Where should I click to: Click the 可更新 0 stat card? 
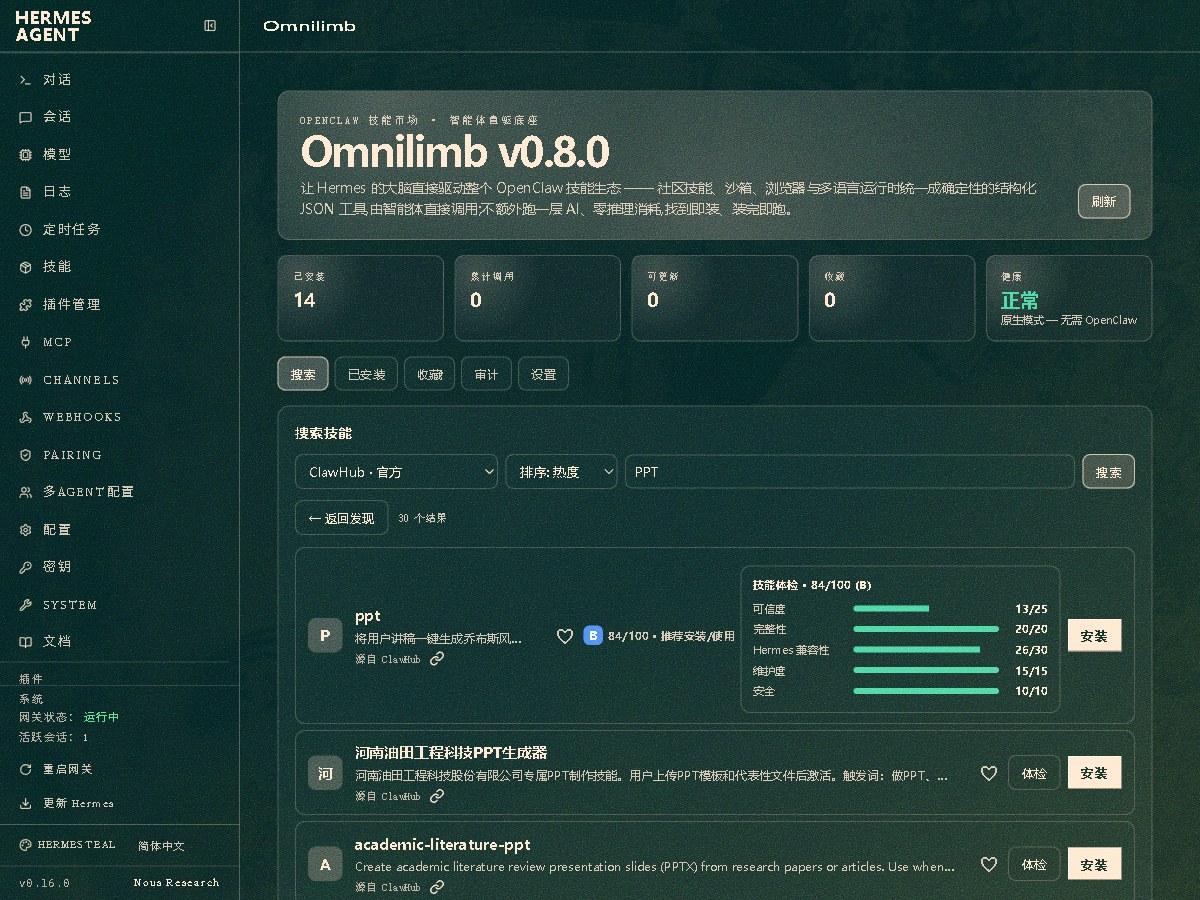[x=715, y=298]
